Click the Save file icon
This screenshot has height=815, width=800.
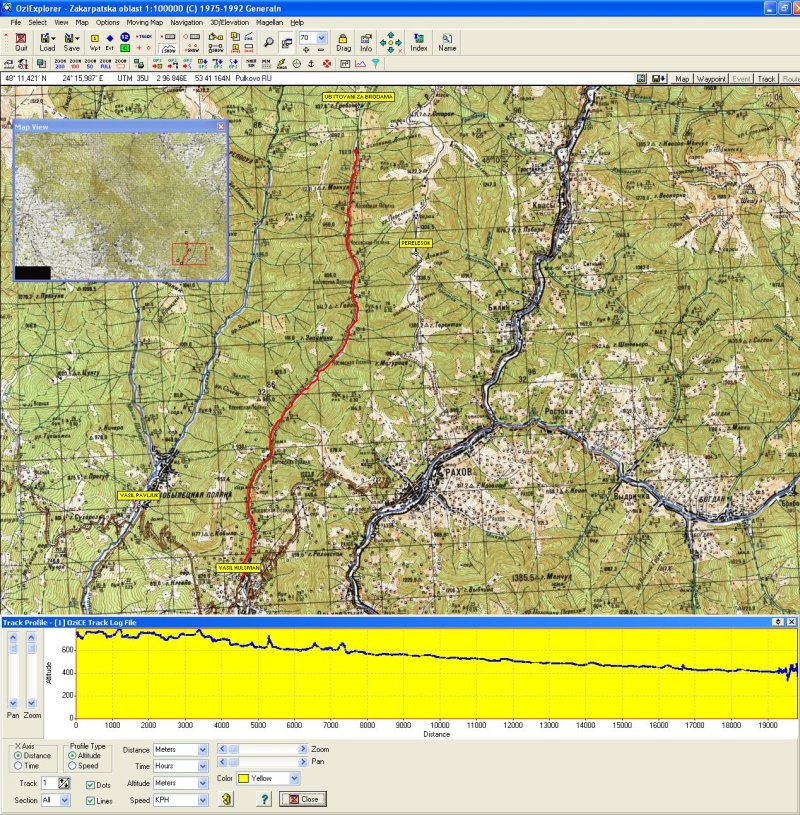click(71, 42)
